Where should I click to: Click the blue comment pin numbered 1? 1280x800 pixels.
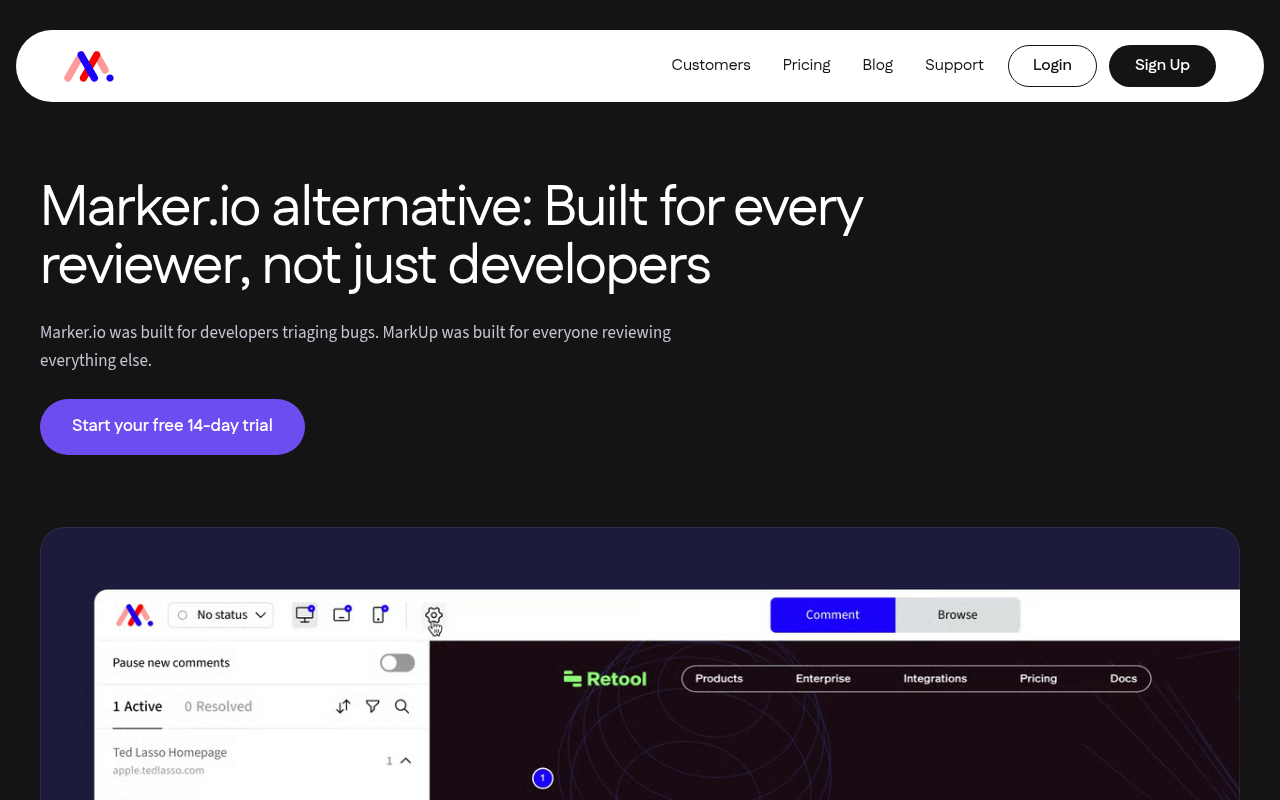pos(543,778)
